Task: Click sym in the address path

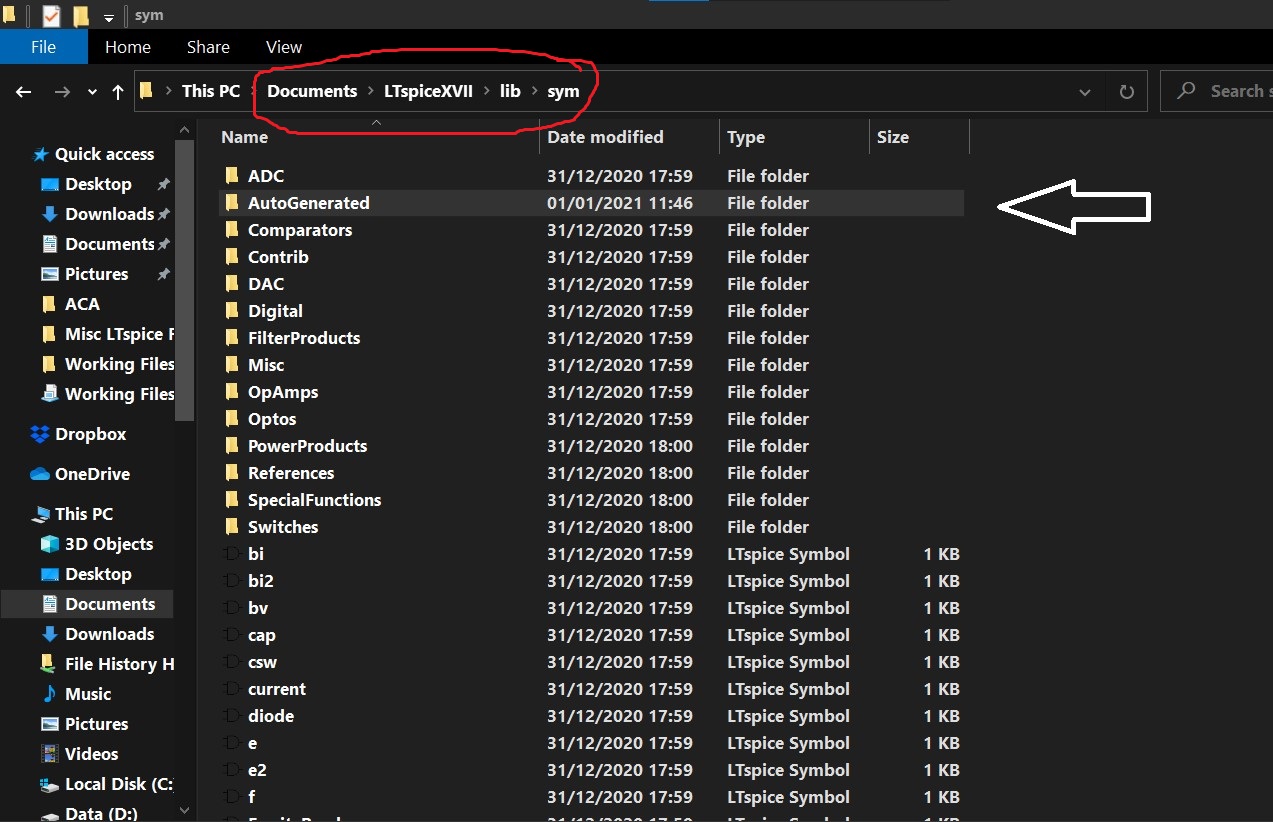Action: (x=563, y=91)
